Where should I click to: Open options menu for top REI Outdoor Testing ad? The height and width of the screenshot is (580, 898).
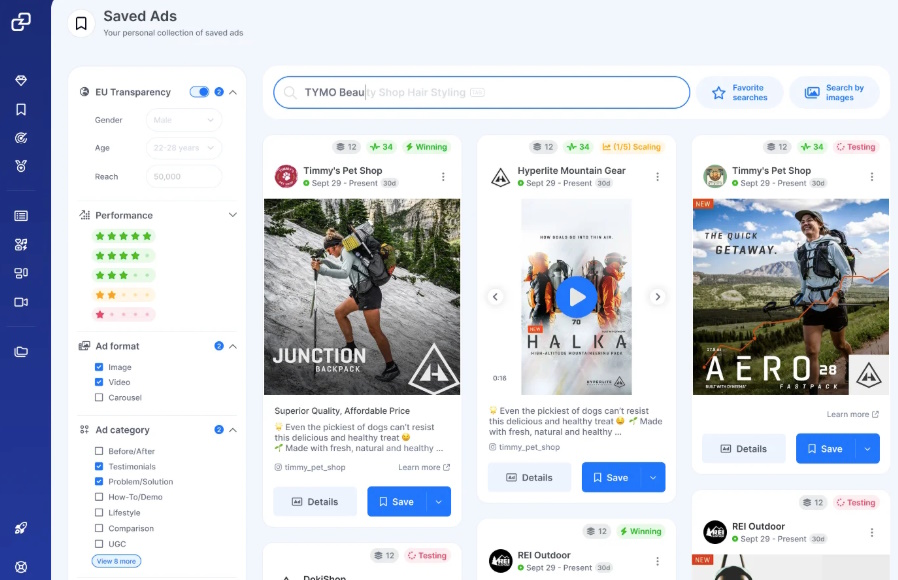(x=872, y=532)
